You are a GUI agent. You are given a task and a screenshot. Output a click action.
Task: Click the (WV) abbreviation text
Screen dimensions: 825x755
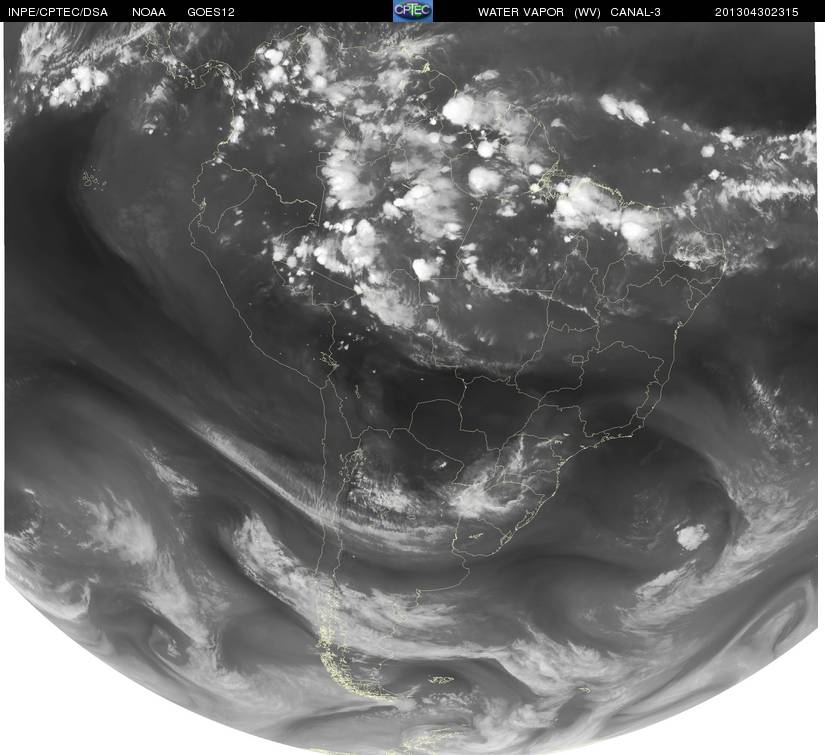(587, 12)
